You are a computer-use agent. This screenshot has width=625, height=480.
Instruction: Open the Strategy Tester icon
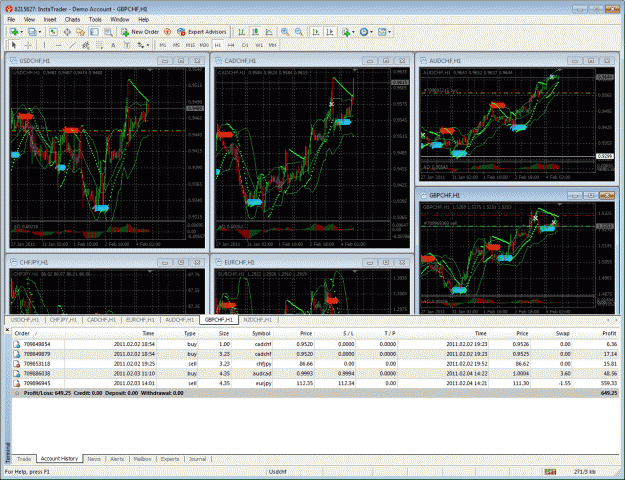point(108,32)
